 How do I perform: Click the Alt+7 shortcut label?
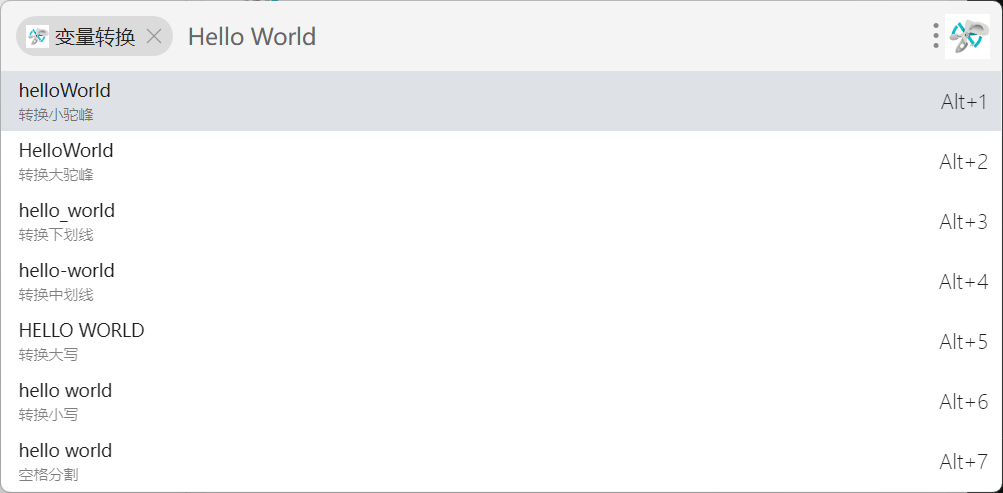pos(963,461)
